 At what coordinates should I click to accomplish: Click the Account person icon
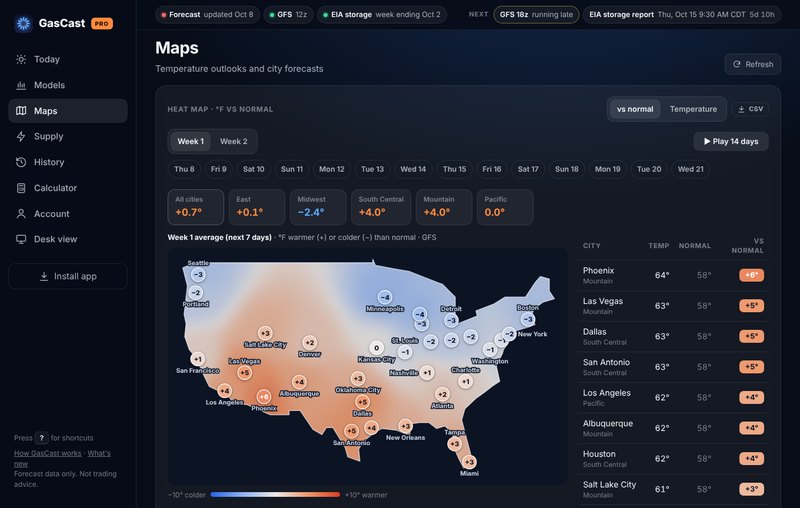[x=21, y=214]
